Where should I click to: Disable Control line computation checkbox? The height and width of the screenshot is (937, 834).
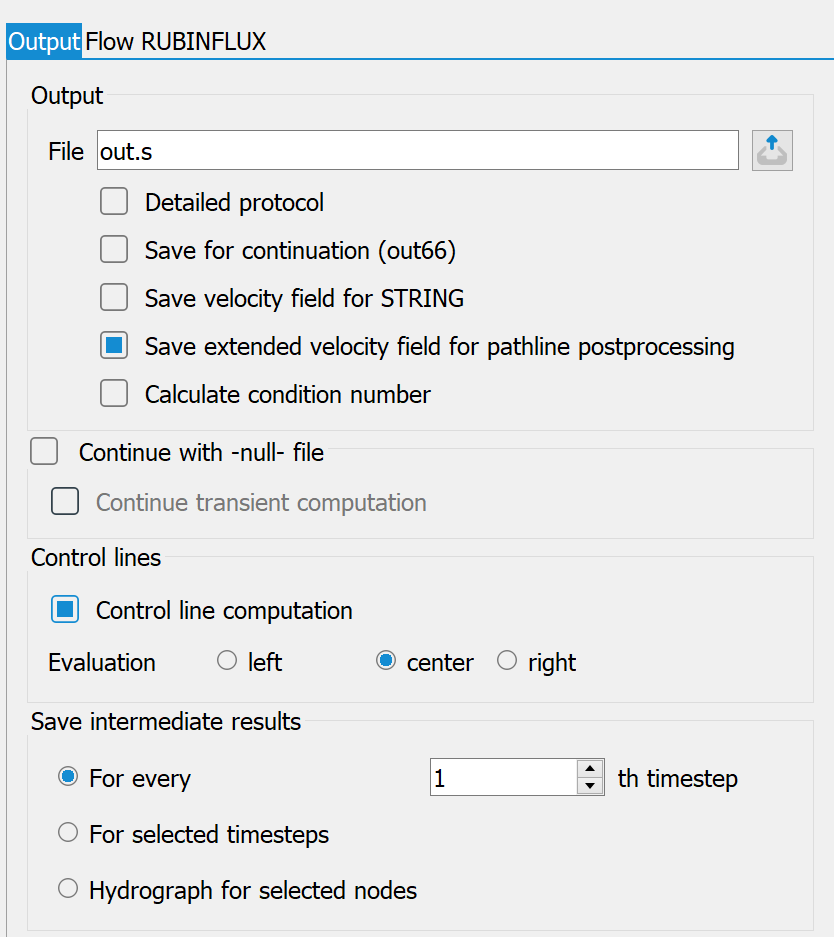(65, 609)
